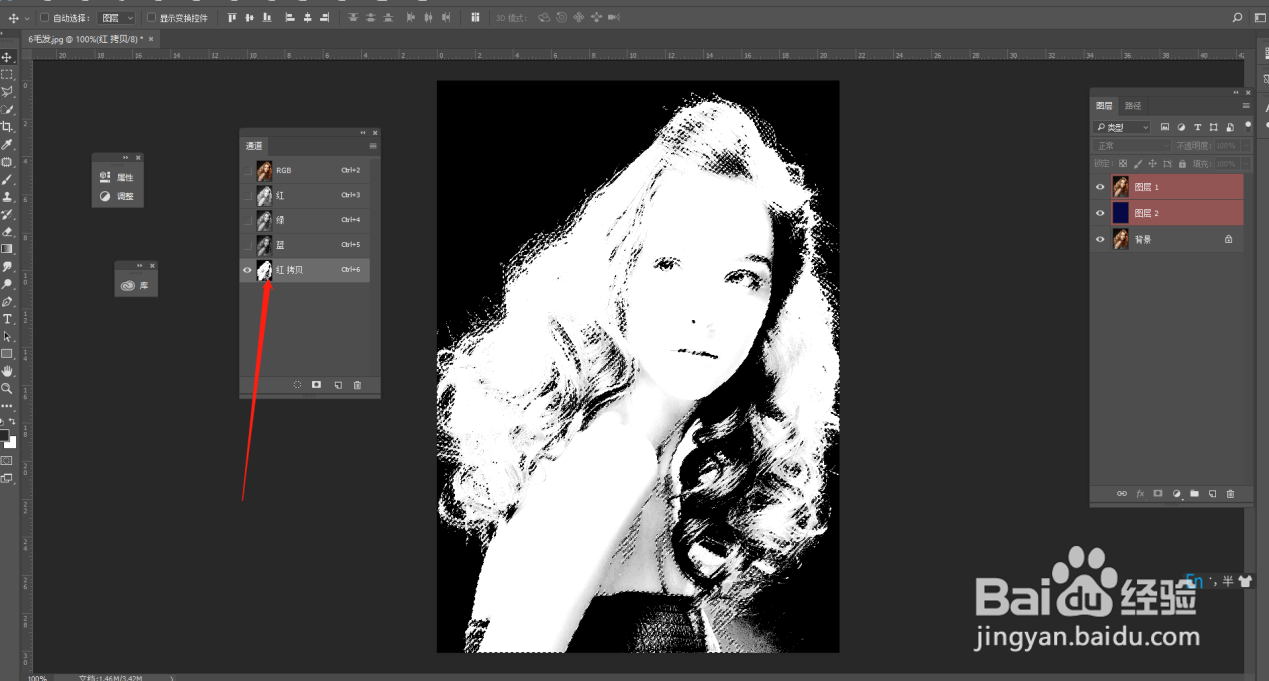Screen dimensions: 1269x681
Task: Open the 调整 adjustments panel
Action: coord(118,196)
